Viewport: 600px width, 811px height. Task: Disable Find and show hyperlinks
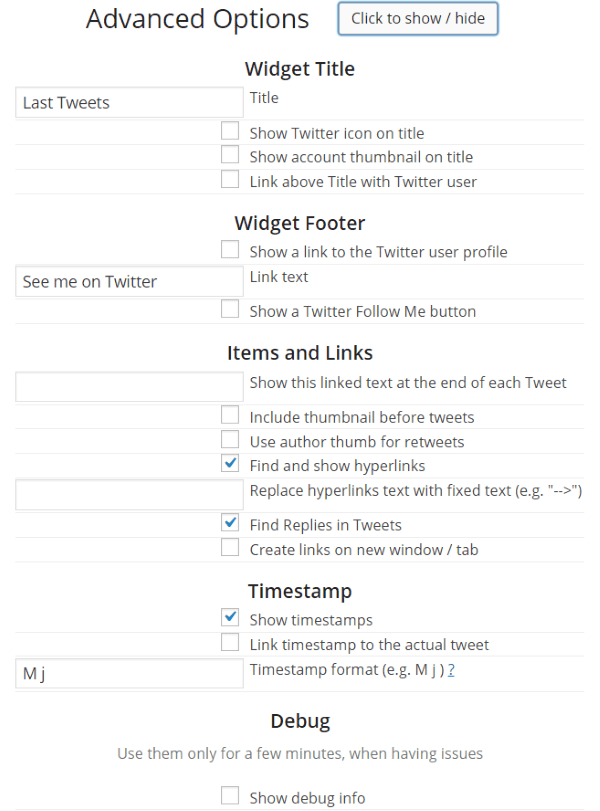coord(229,463)
